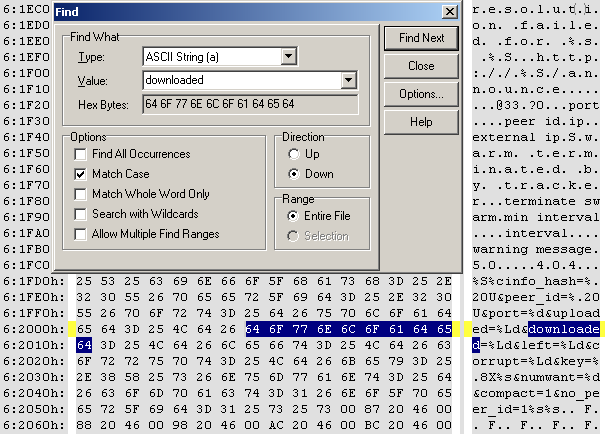Enable Find All Occurrences checkbox
This screenshot has width=605, height=434.
pyautogui.click(x=81, y=154)
